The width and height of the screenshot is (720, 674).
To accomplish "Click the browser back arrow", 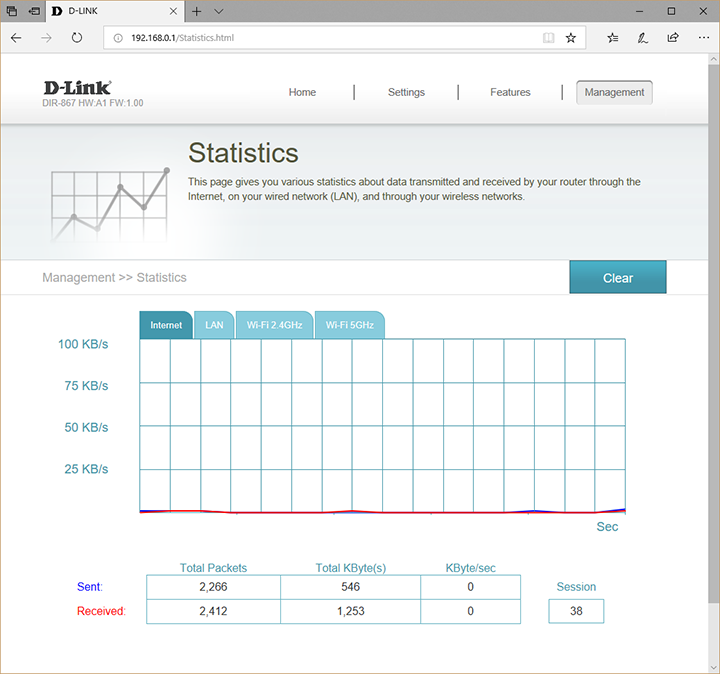I will coord(16,38).
